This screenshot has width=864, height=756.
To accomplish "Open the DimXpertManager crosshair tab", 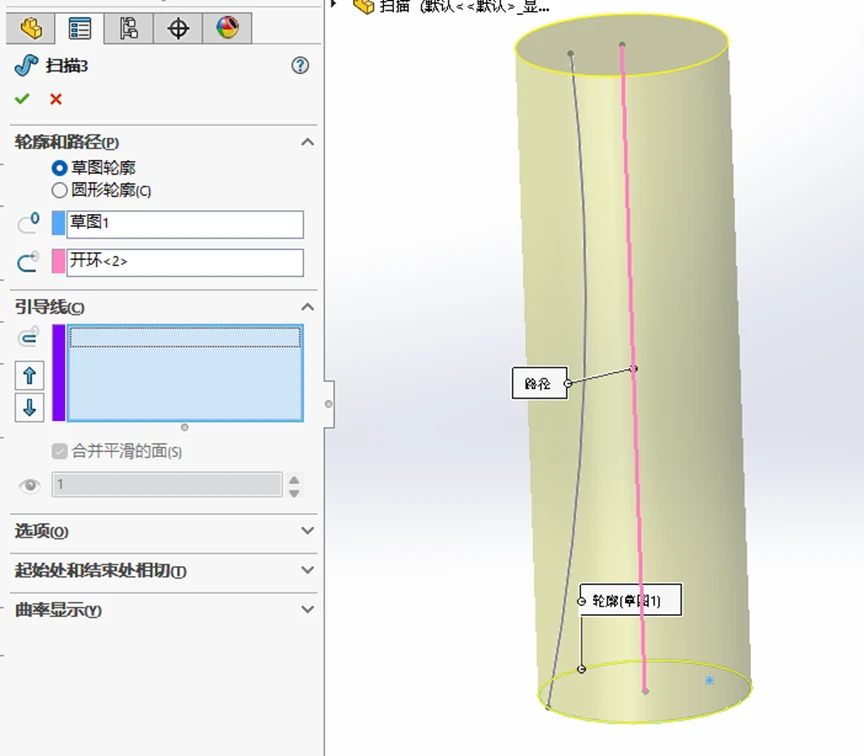I will click(178, 28).
